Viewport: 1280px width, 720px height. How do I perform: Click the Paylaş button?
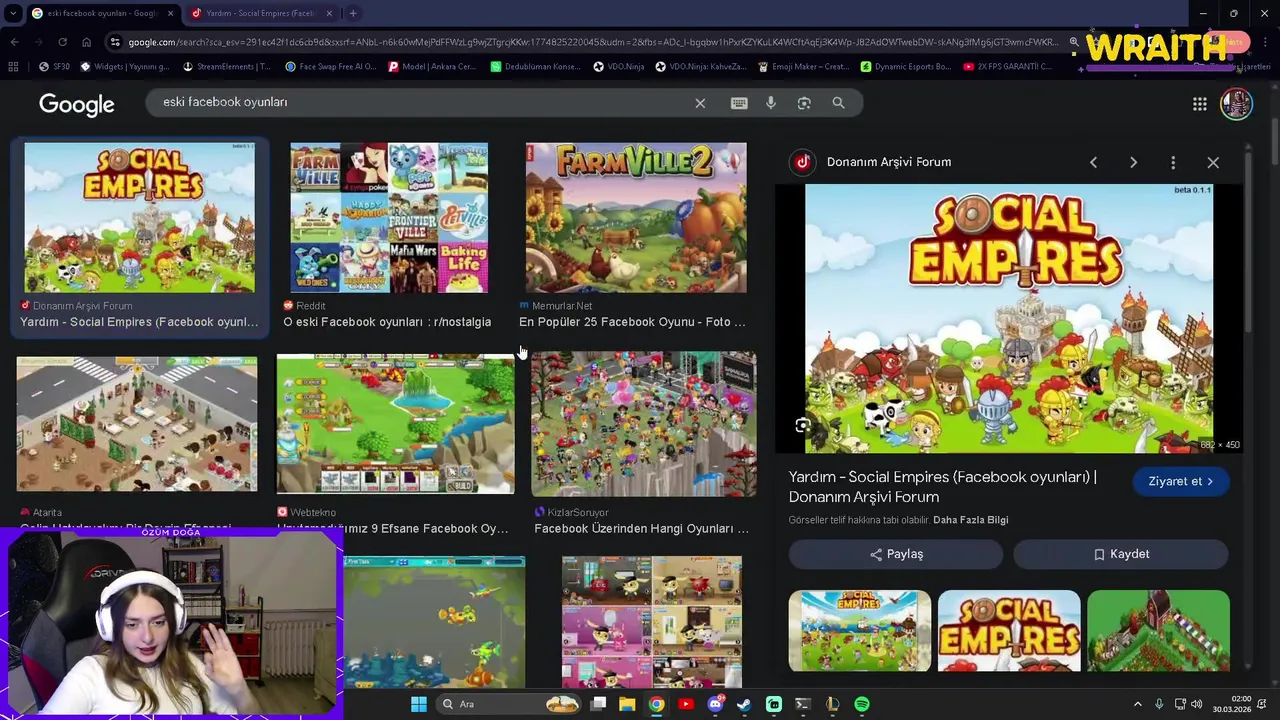click(896, 554)
